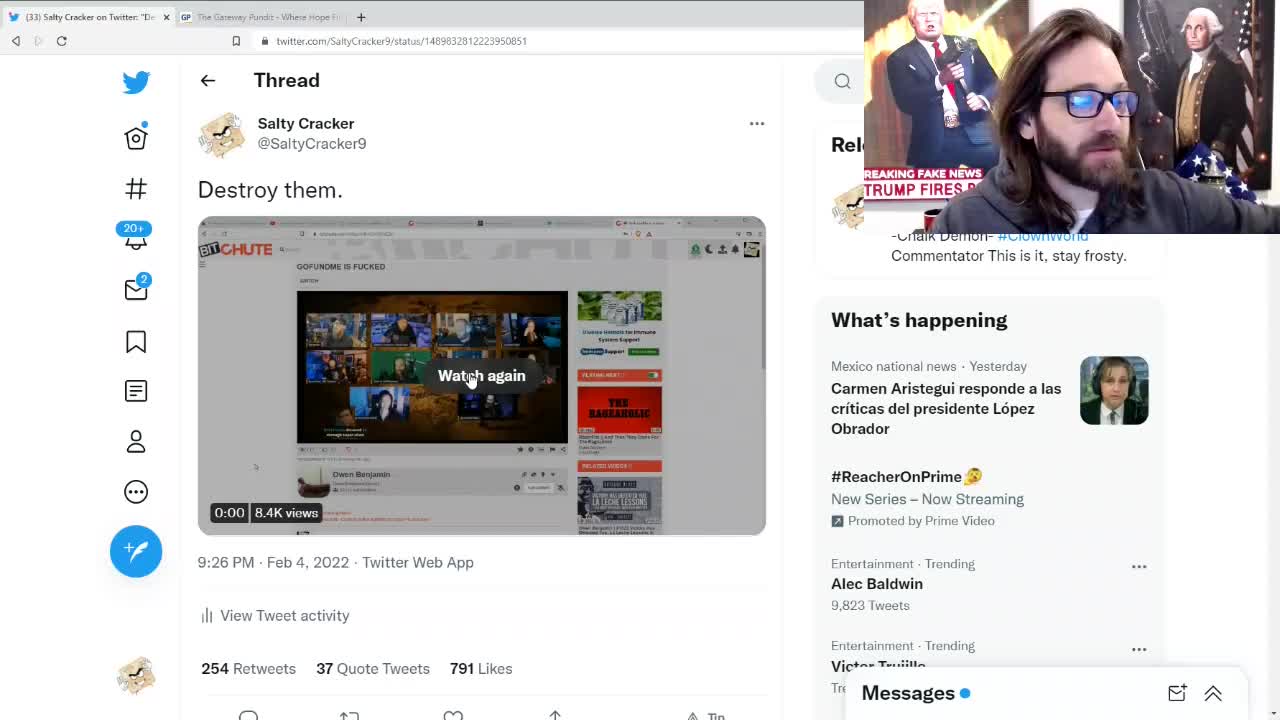Click browser back navigation arrow

coord(16,41)
